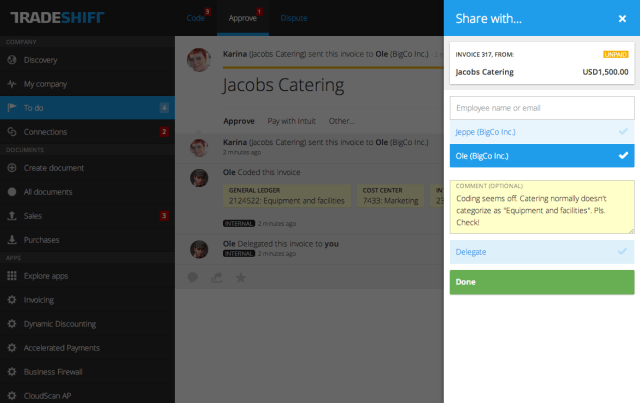Click the All documents circle icon
Viewport: 640px width, 403px height.
[x=12, y=191]
